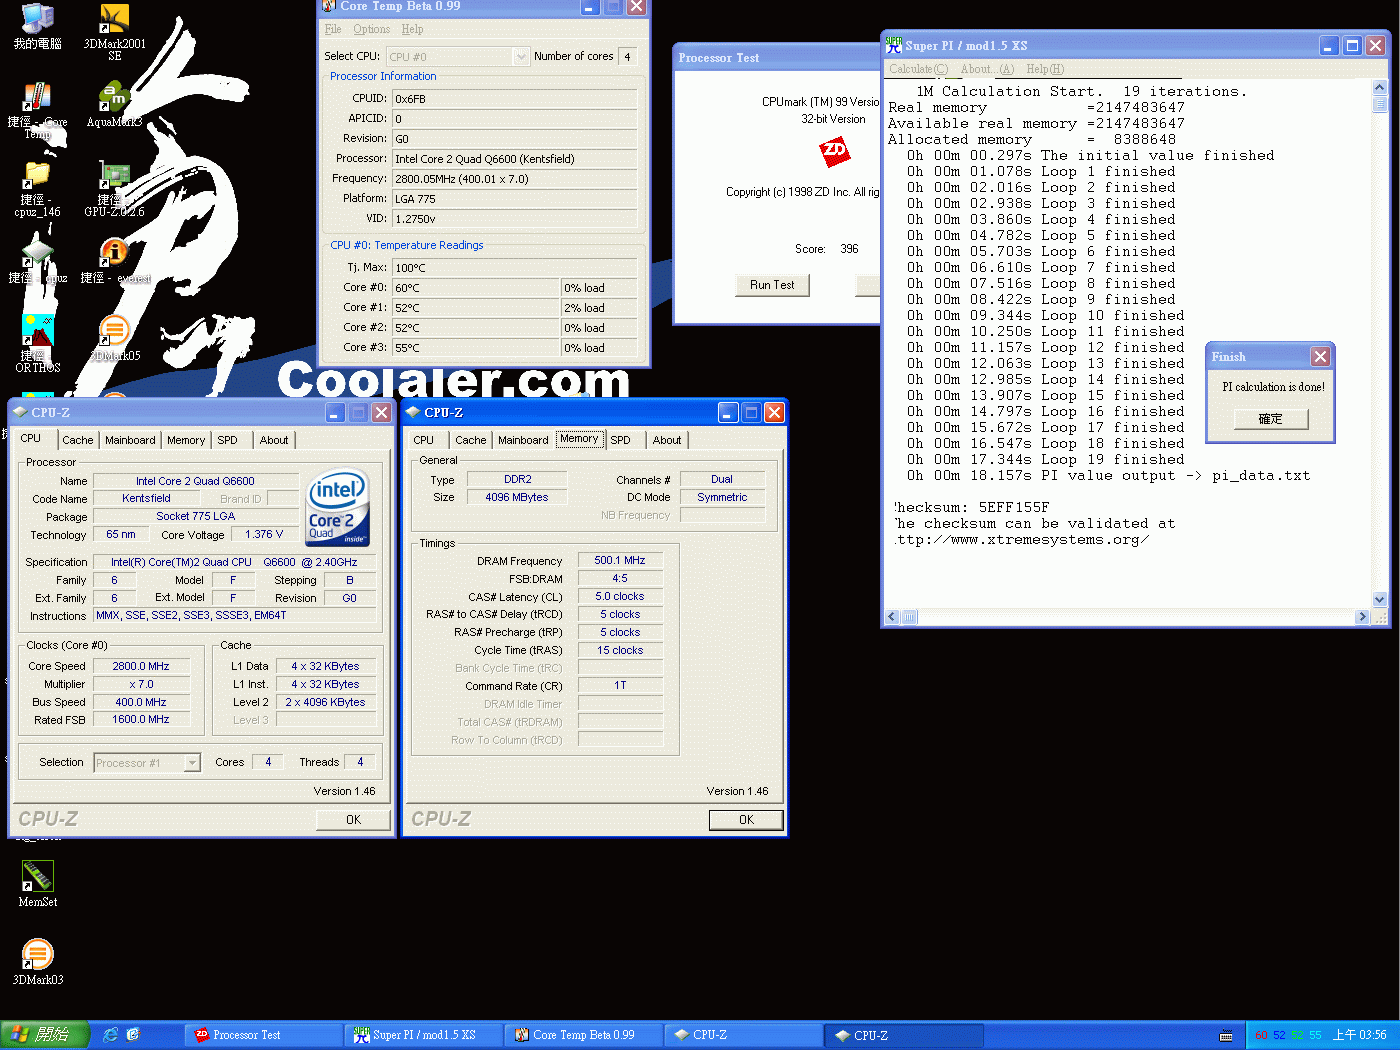Open Internet Explorer quick launch icon

(x=110, y=1035)
